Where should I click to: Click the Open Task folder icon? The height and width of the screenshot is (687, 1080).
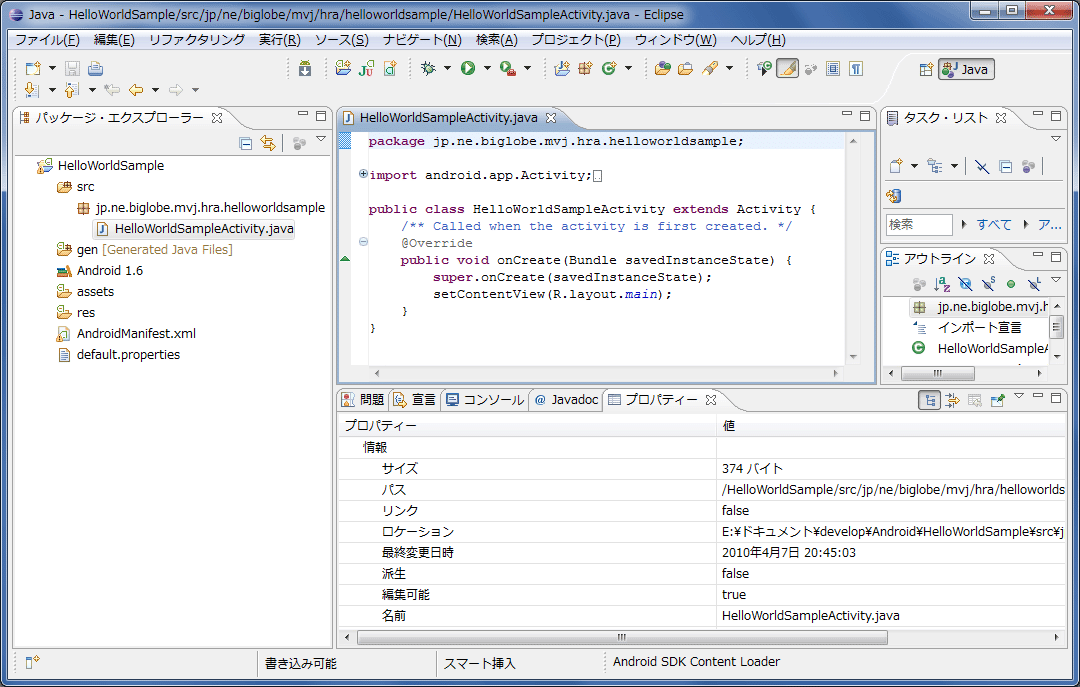[685, 68]
